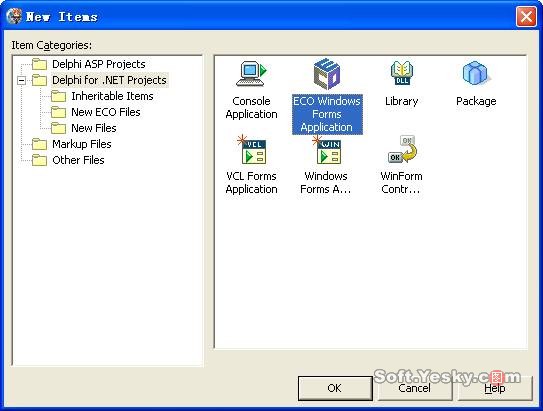
Task: Click the 'Library' label text
Action: click(x=402, y=101)
